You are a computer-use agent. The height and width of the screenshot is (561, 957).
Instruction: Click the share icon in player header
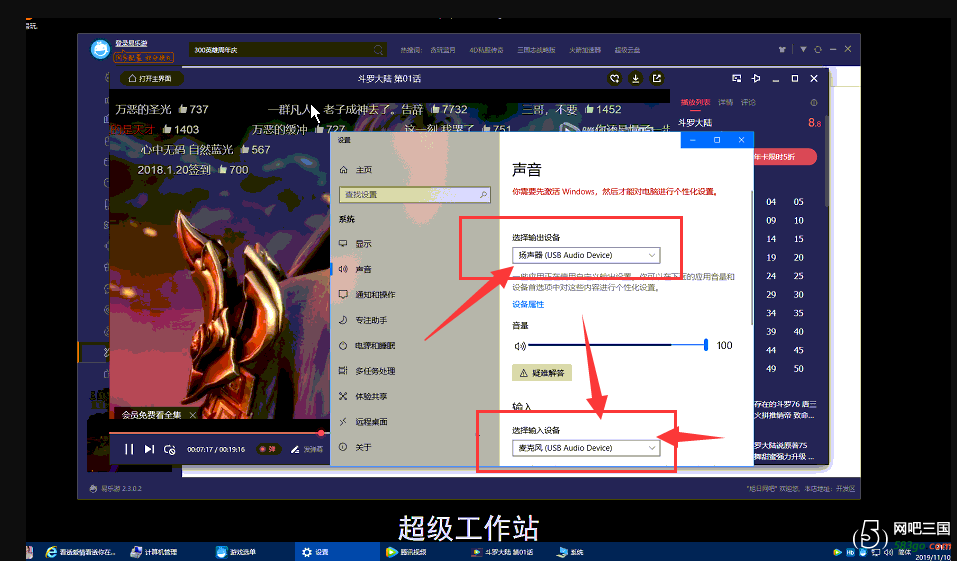tap(657, 78)
